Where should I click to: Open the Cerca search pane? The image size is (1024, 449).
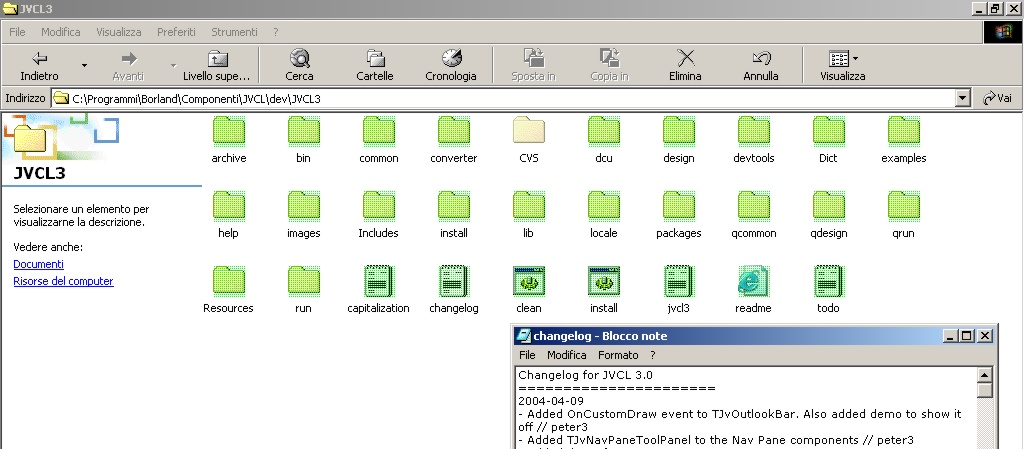299,65
